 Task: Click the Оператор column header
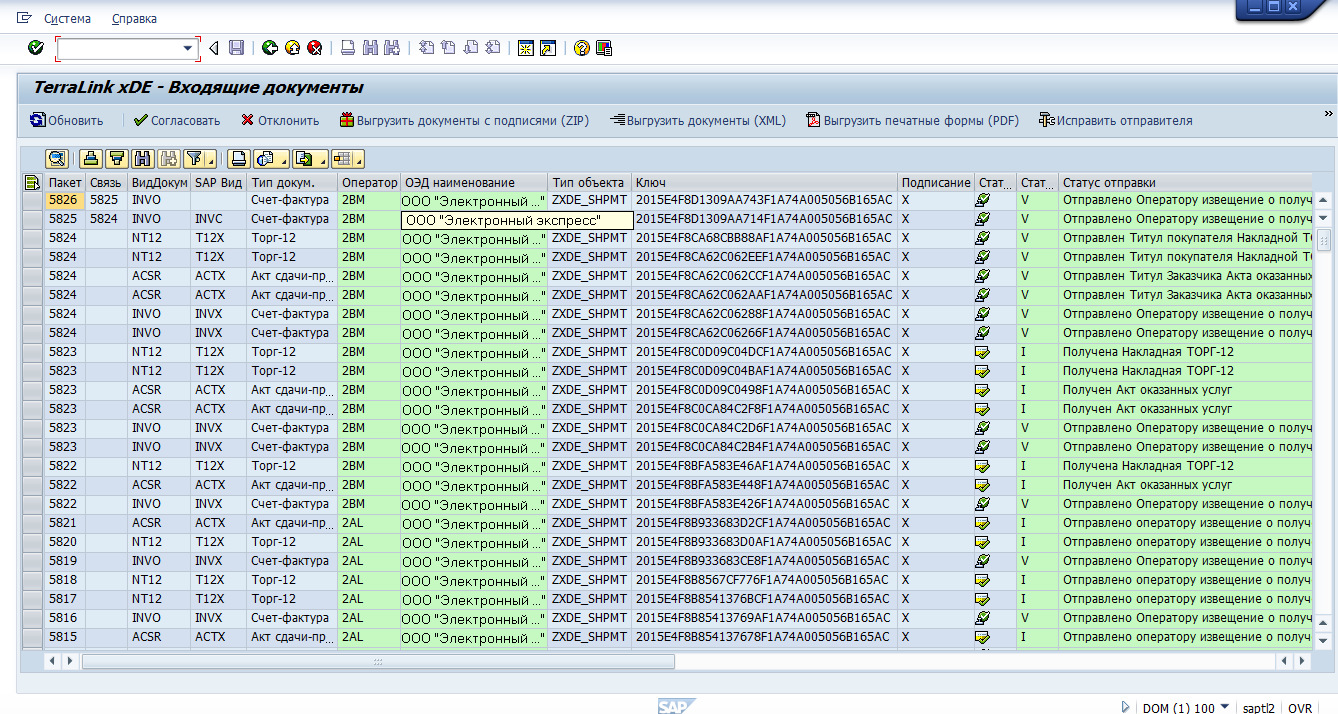[x=369, y=182]
